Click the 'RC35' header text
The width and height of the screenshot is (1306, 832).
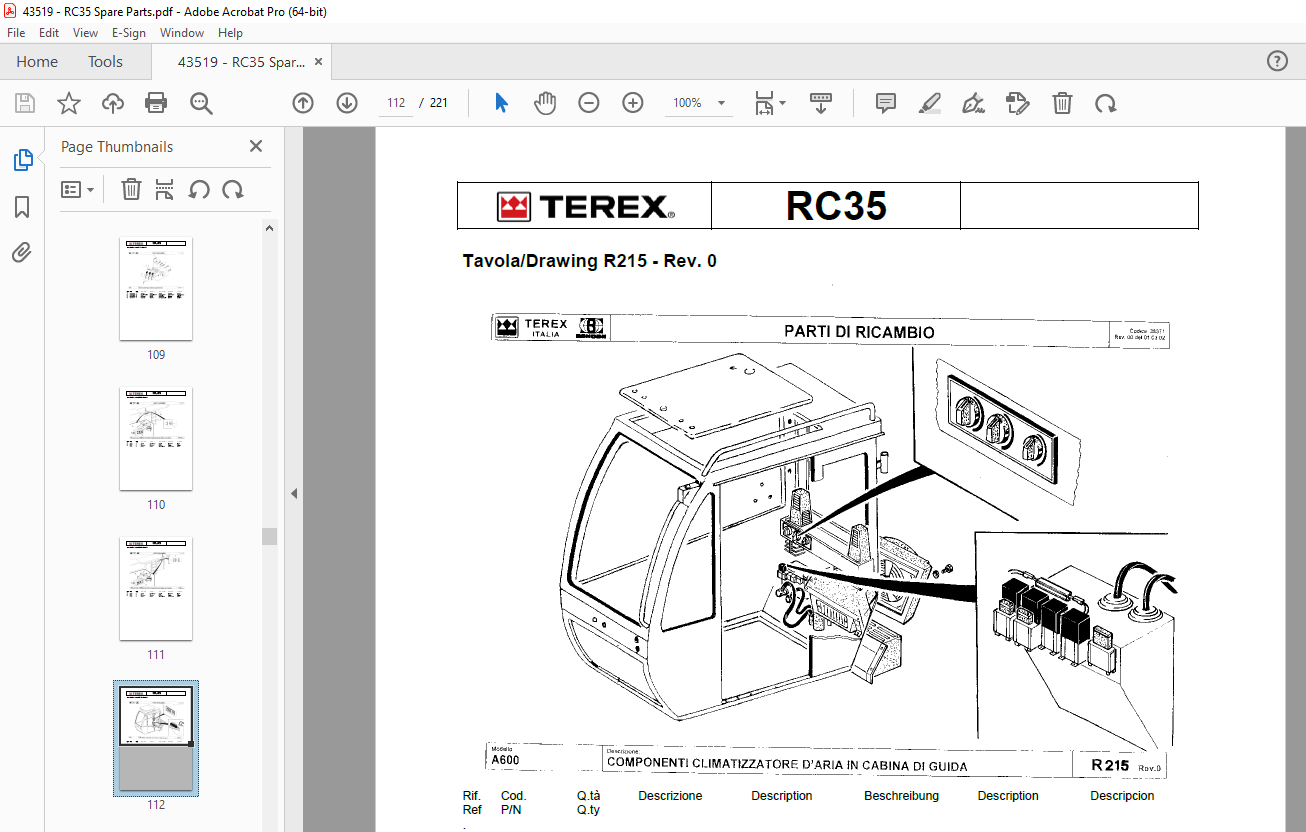(x=836, y=206)
